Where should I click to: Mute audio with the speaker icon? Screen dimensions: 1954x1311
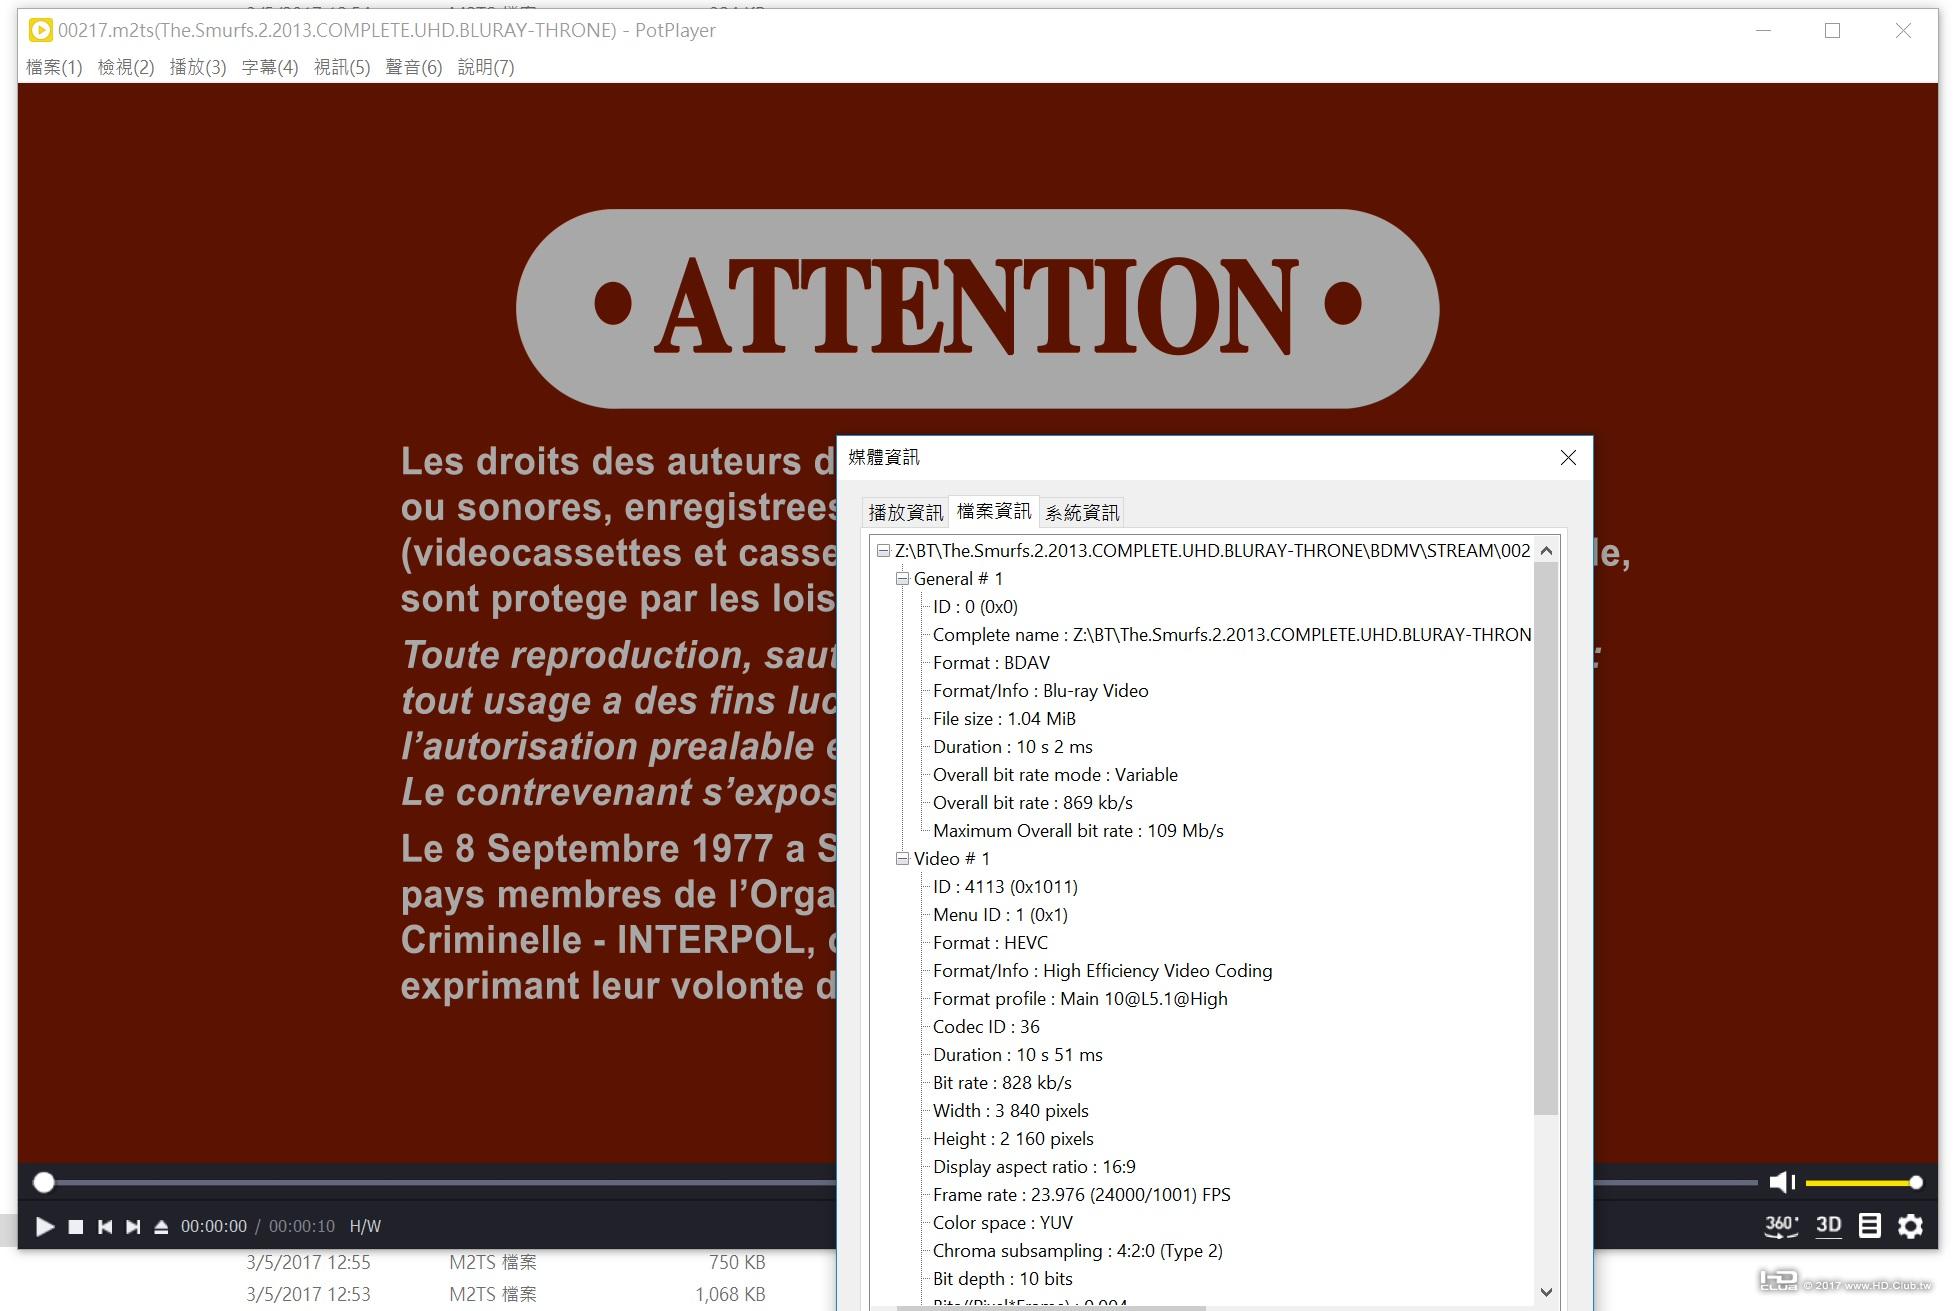(x=1781, y=1182)
